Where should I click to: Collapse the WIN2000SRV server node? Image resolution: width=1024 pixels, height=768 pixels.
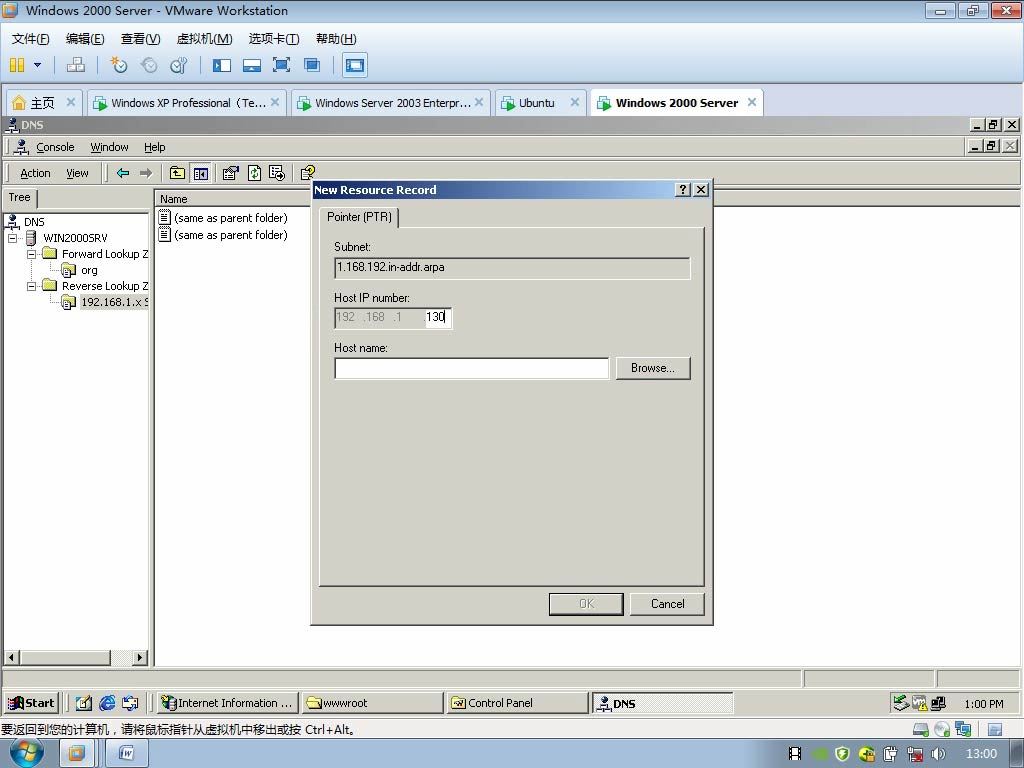(12, 238)
